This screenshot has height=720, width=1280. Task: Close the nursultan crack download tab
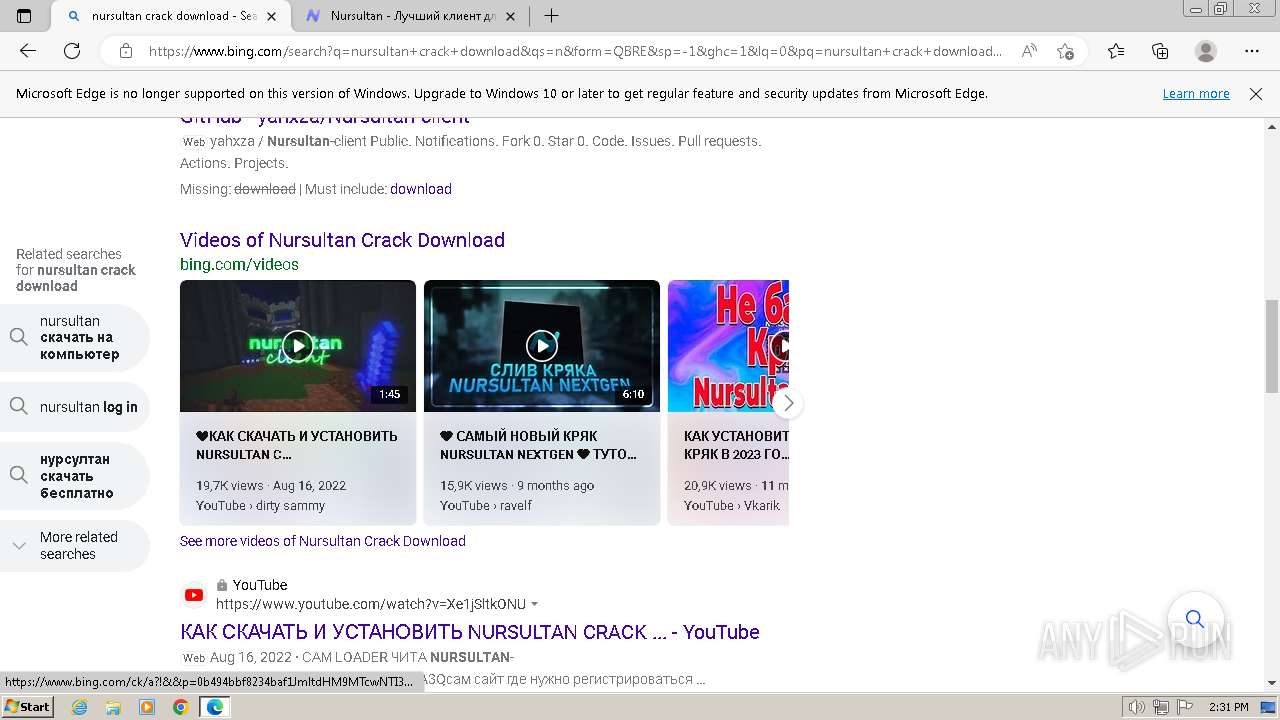(x=271, y=16)
